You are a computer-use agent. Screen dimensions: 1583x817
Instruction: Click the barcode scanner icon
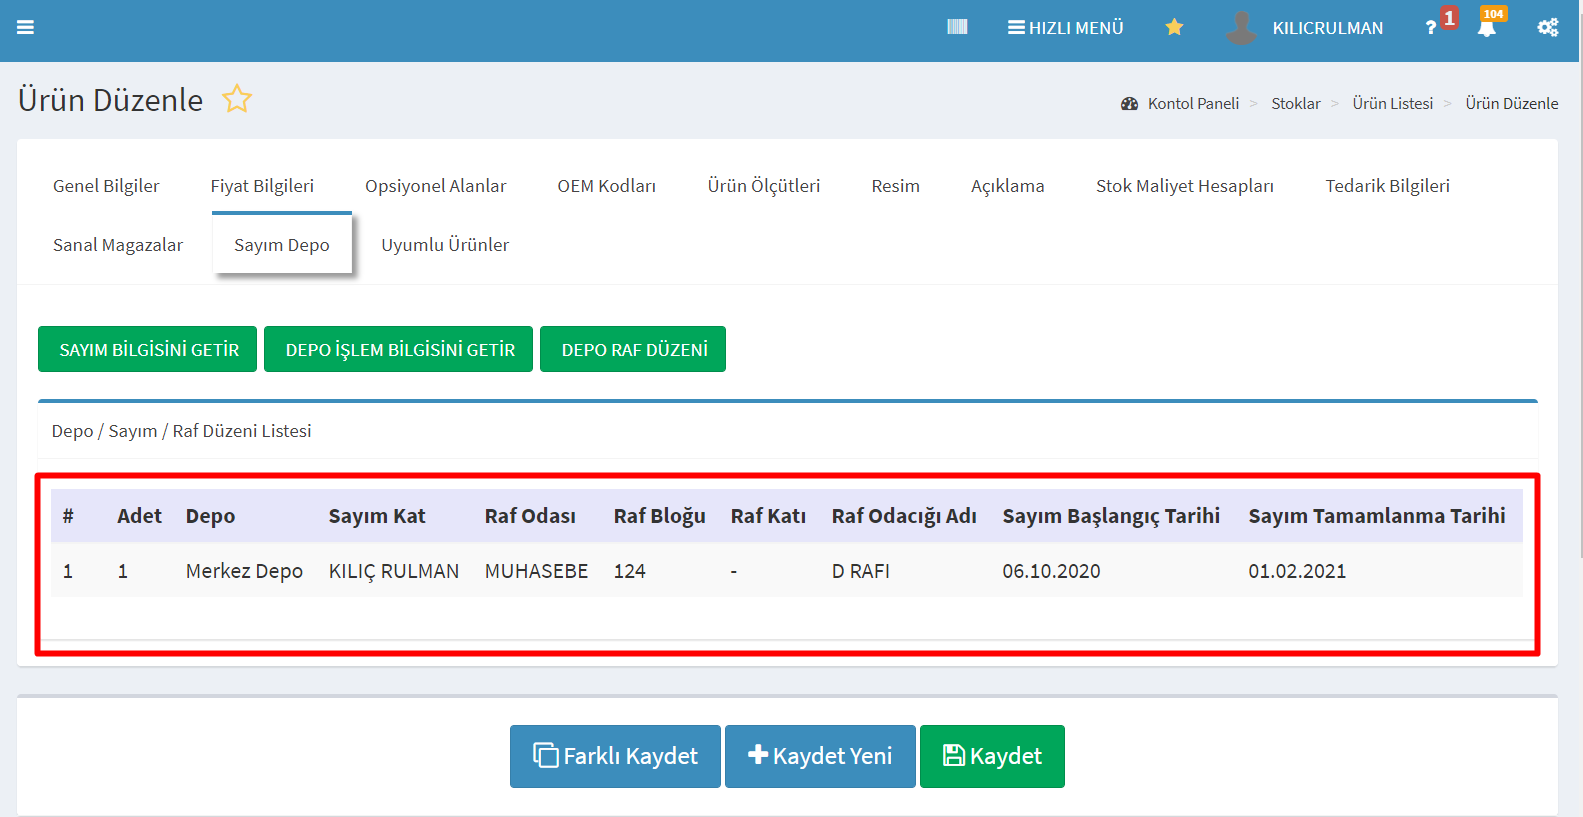point(957,27)
